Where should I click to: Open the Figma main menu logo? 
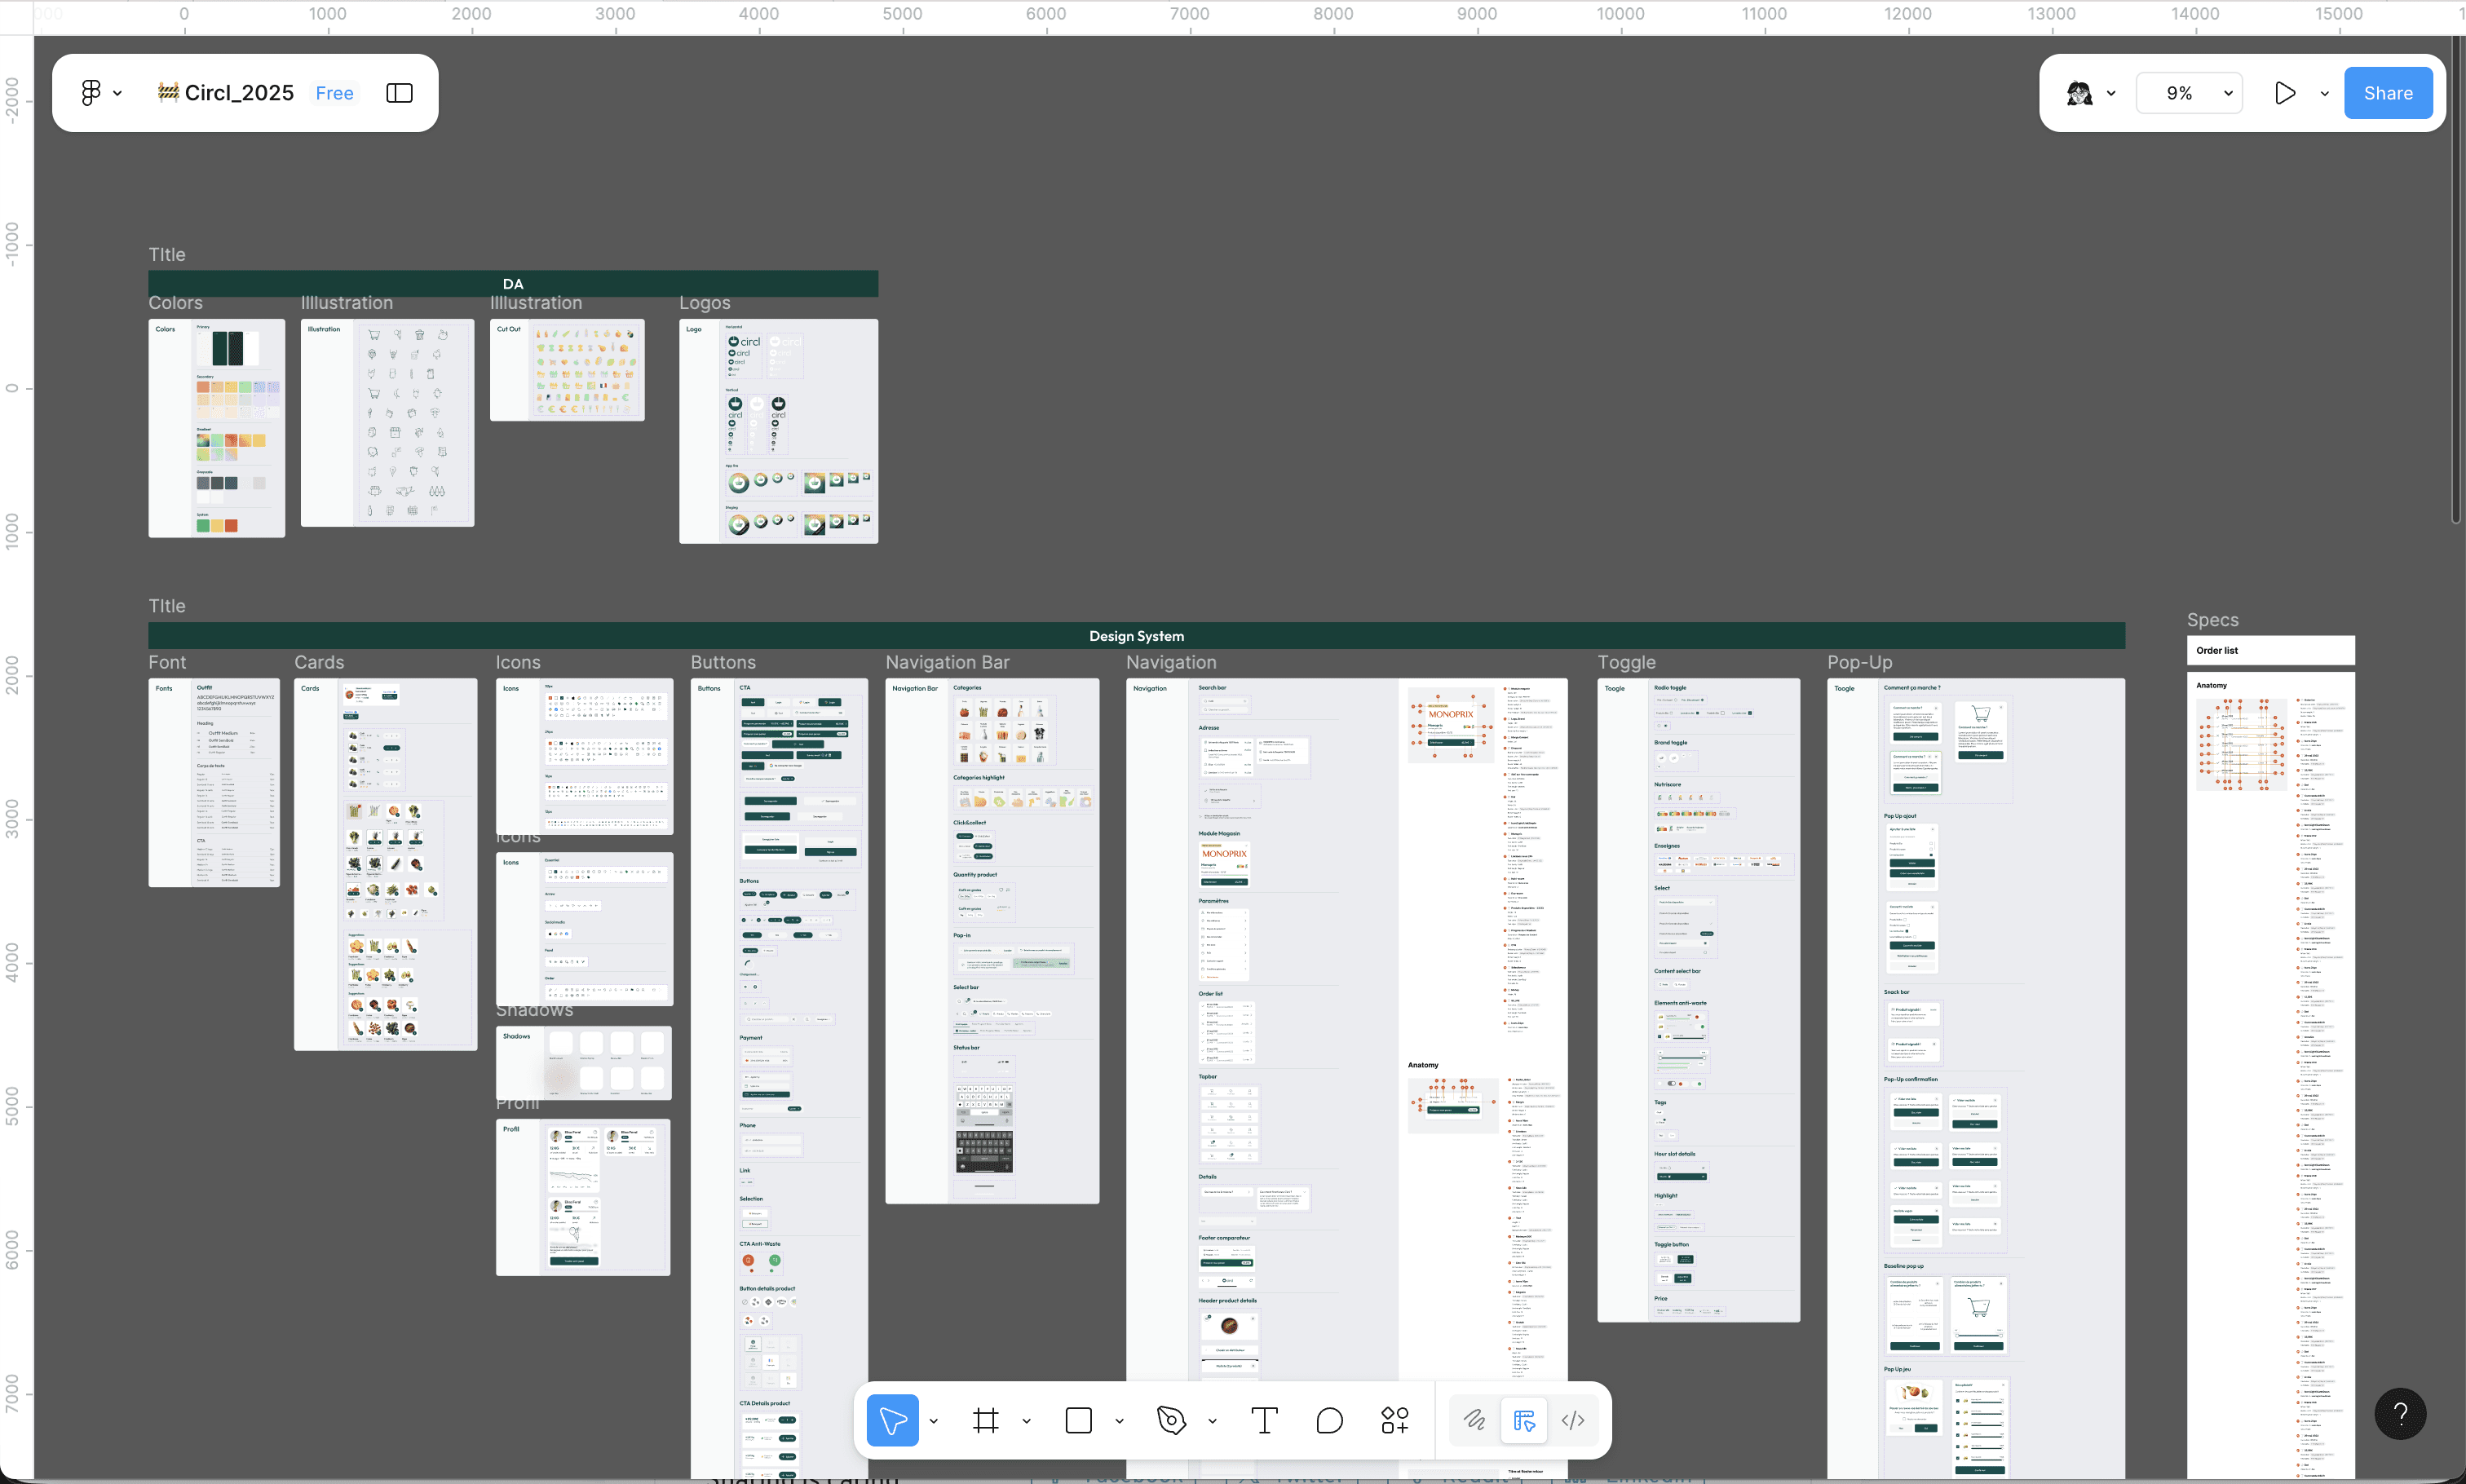[91, 93]
